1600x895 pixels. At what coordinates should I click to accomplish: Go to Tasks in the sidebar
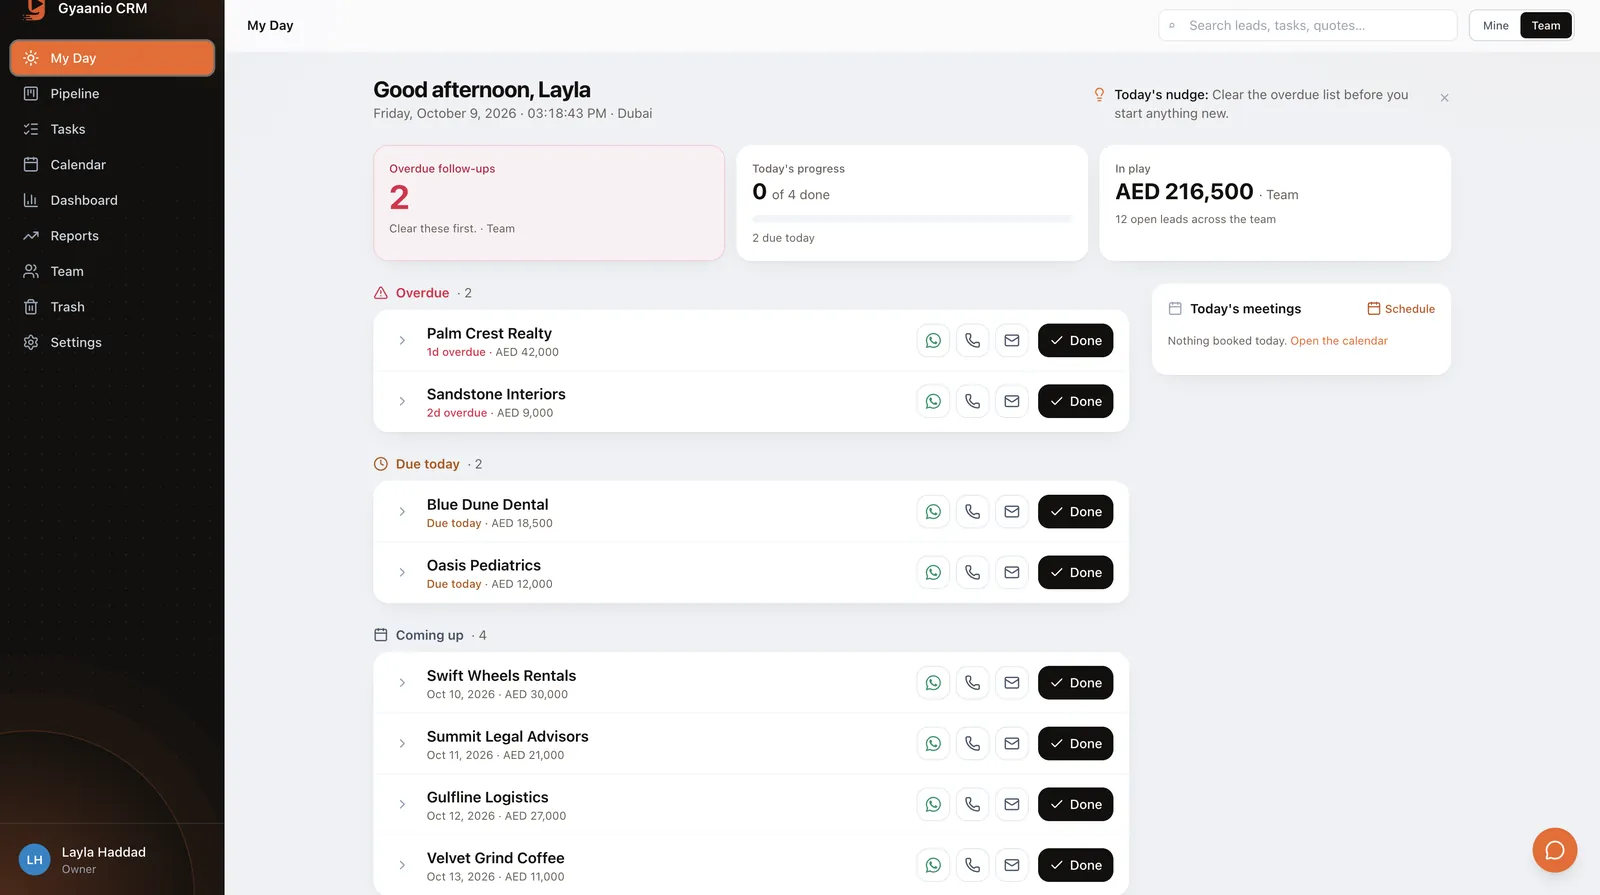tap(112, 129)
